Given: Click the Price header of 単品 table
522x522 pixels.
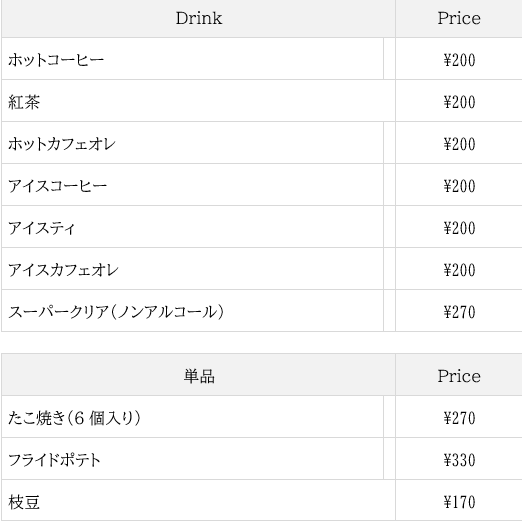Looking at the screenshot, I should 459,376.
